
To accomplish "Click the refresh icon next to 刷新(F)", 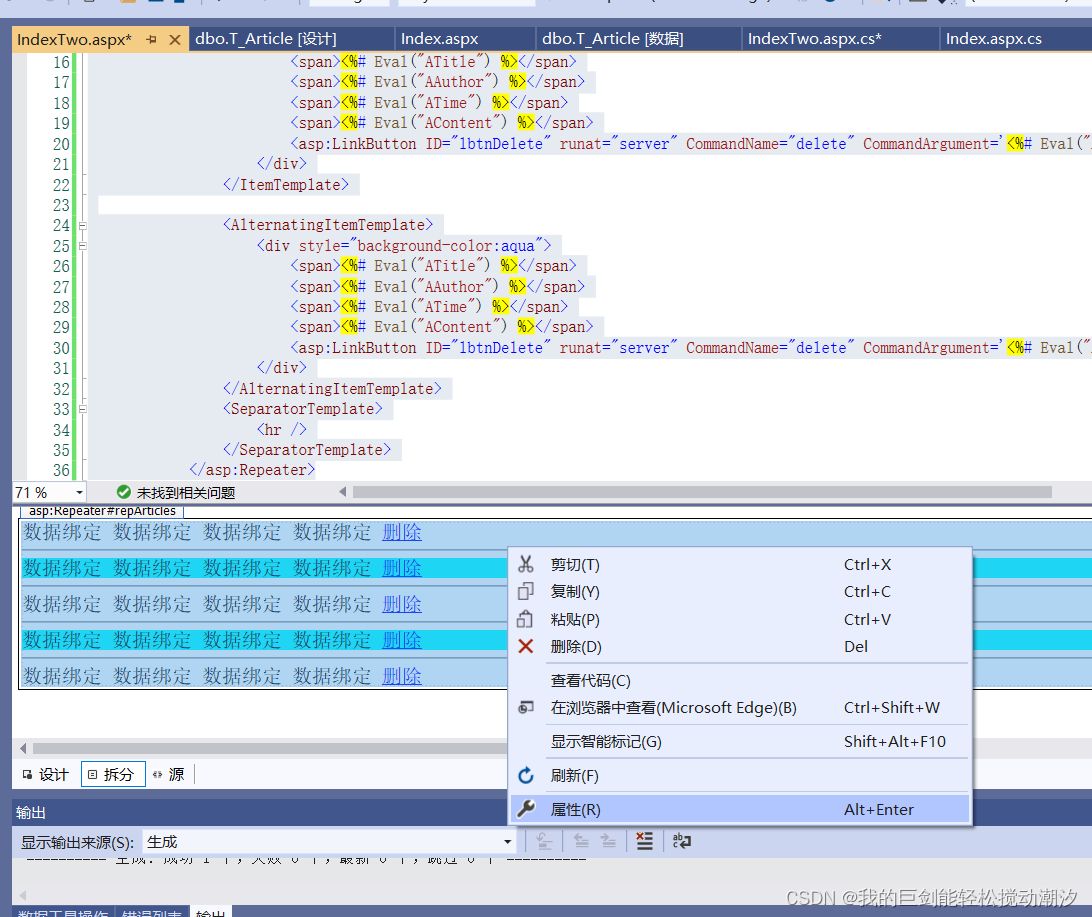I will [x=527, y=775].
